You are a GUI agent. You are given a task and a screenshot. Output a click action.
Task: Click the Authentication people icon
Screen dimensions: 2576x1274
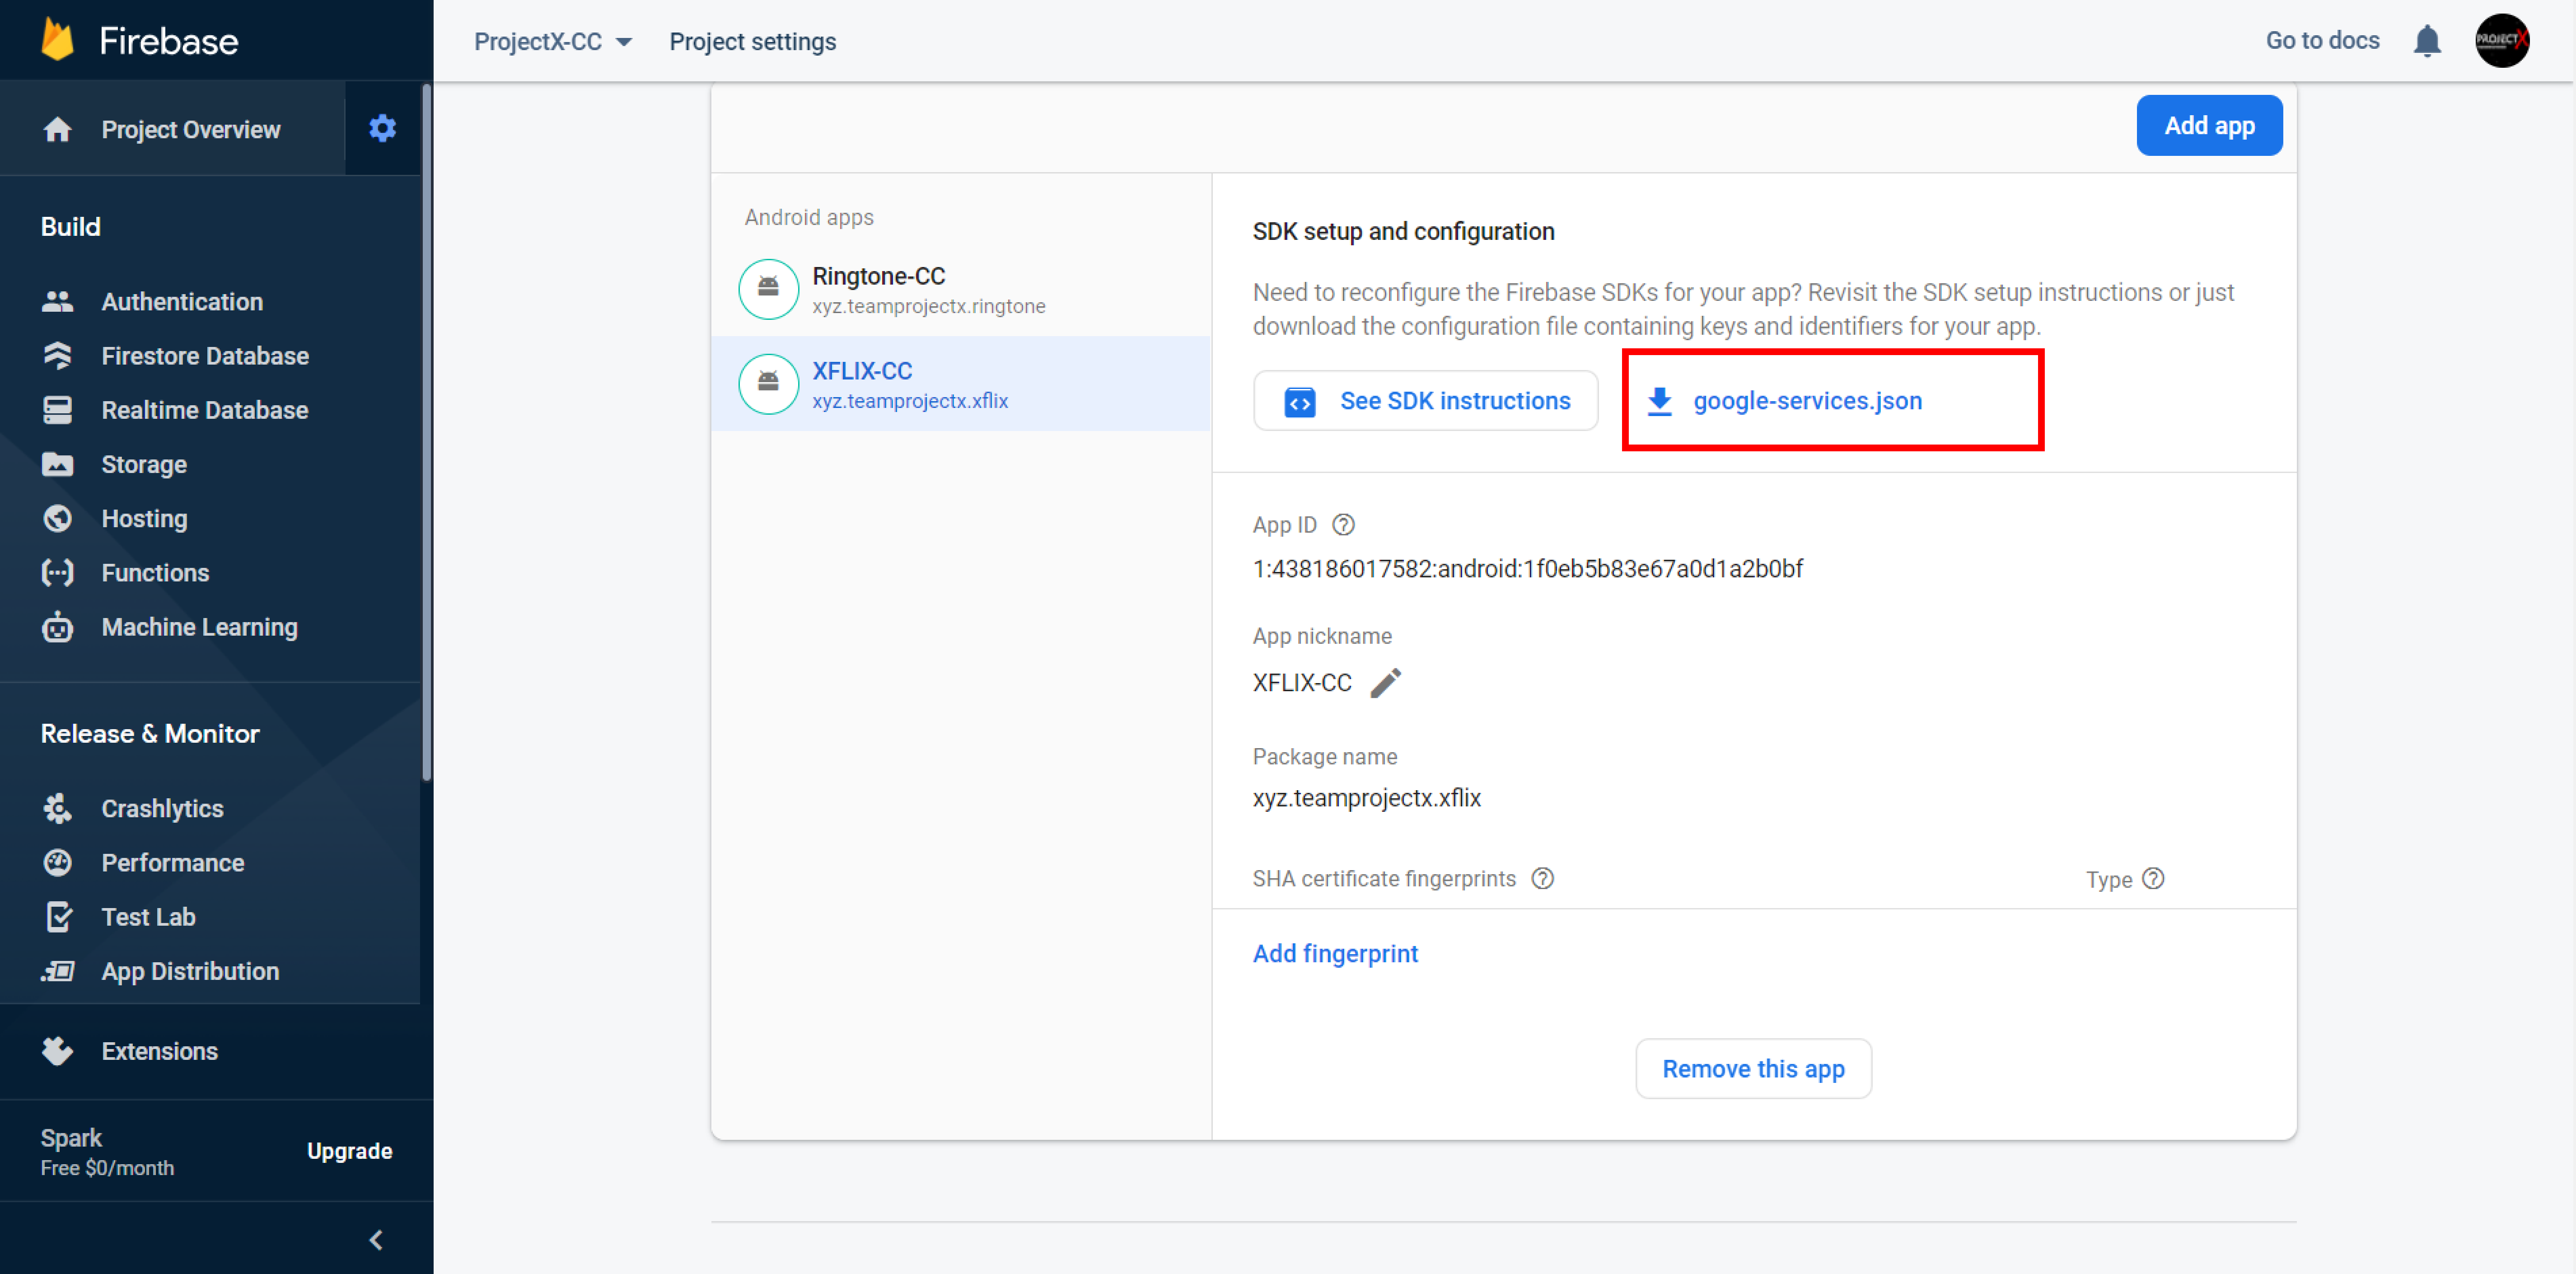[57, 301]
